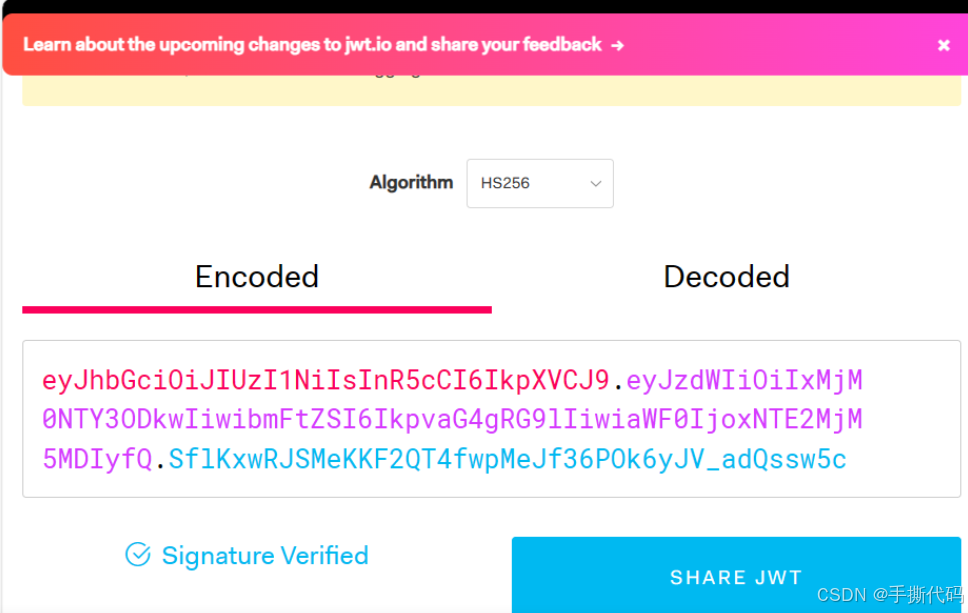Click the purple payload text starting 'eyJzdWIiOiIxMjM'
Image resolution: width=968 pixels, height=613 pixels.
pyautogui.click(x=745, y=380)
